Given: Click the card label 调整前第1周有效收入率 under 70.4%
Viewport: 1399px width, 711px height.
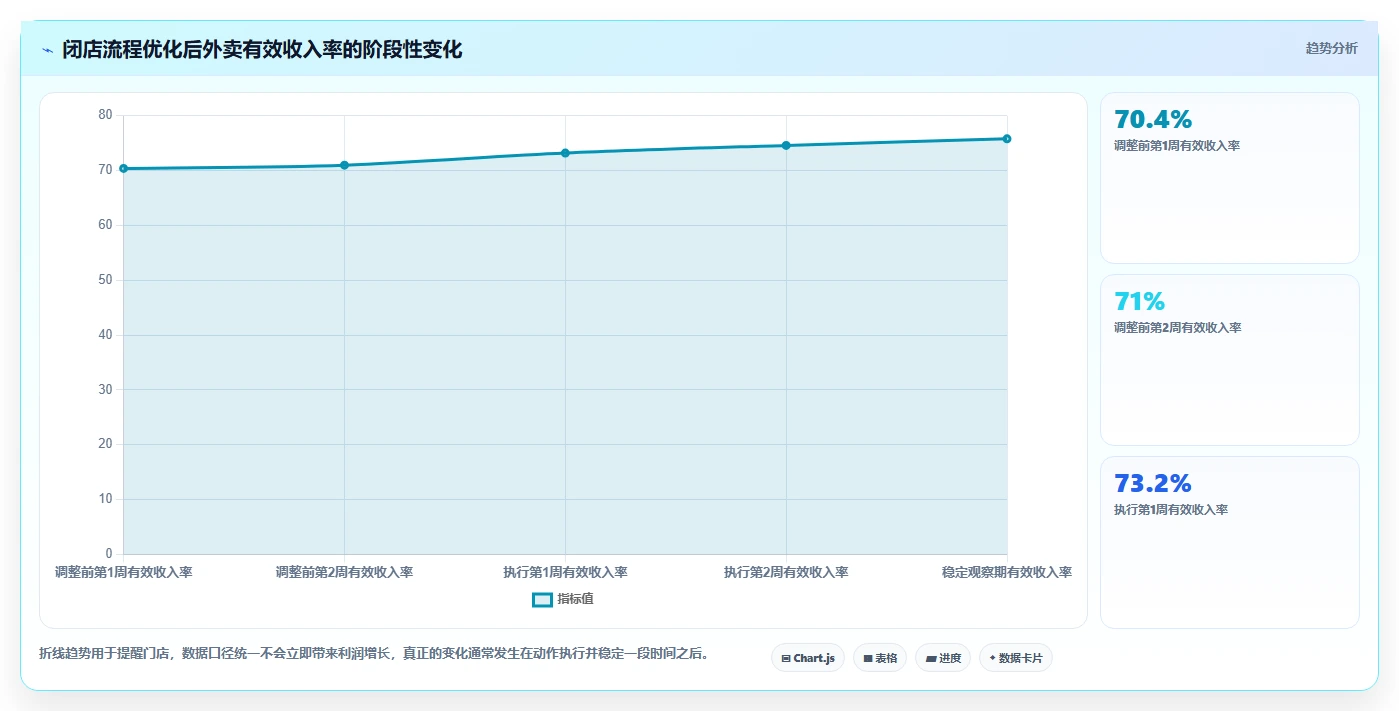Looking at the screenshot, I should click(1177, 145).
